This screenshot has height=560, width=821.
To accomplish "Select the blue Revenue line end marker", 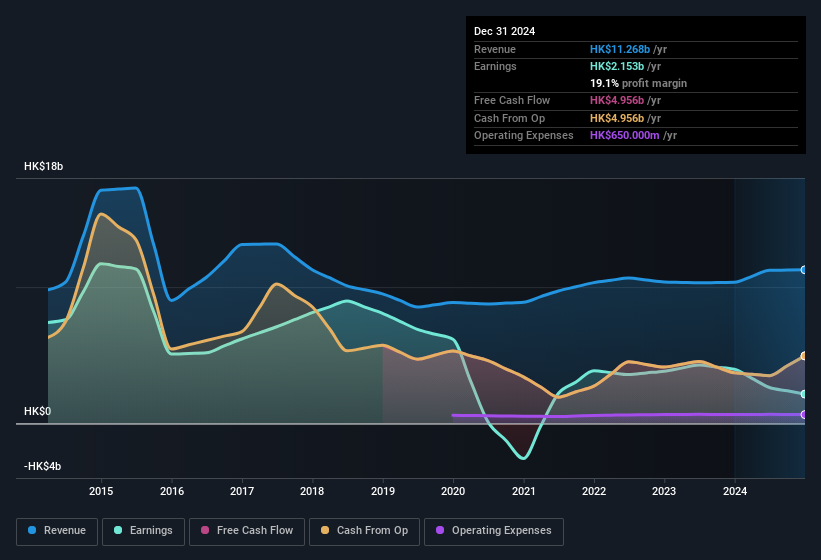I will 804,270.
